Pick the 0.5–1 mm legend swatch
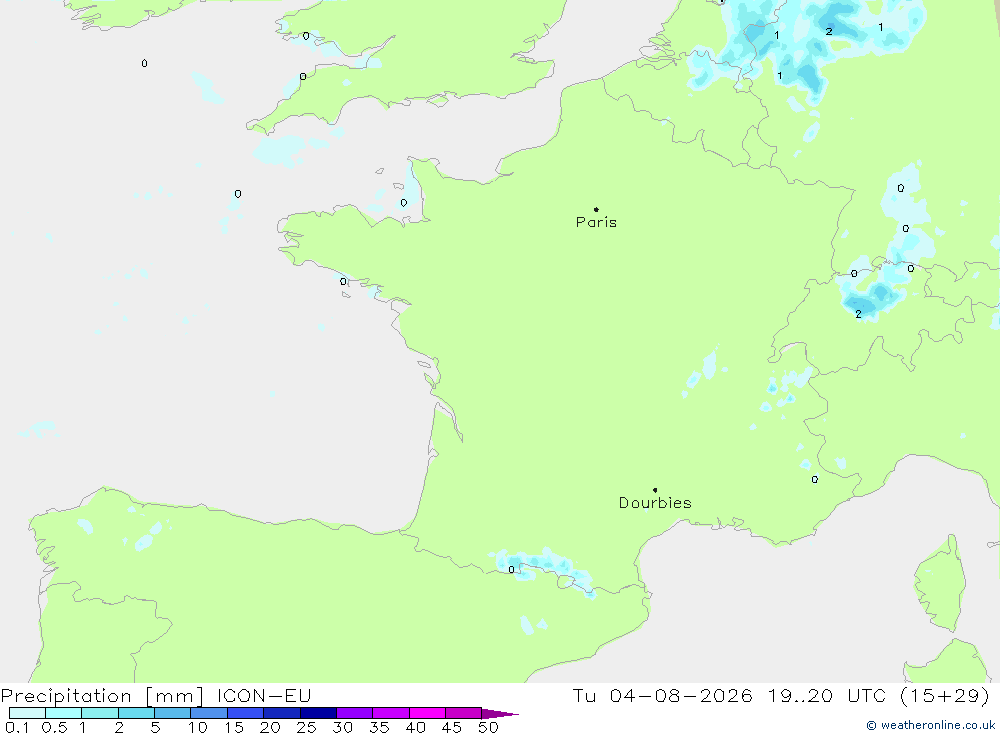The image size is (1000, 733). click(x=63, y=713)
